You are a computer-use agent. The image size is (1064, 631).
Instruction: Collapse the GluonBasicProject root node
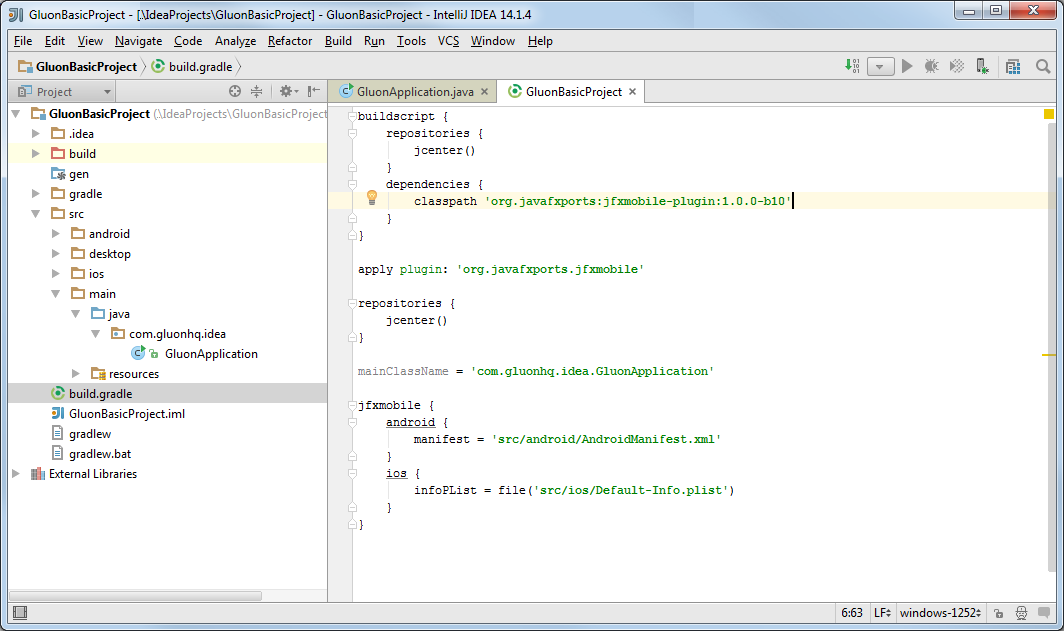(16, 113)
